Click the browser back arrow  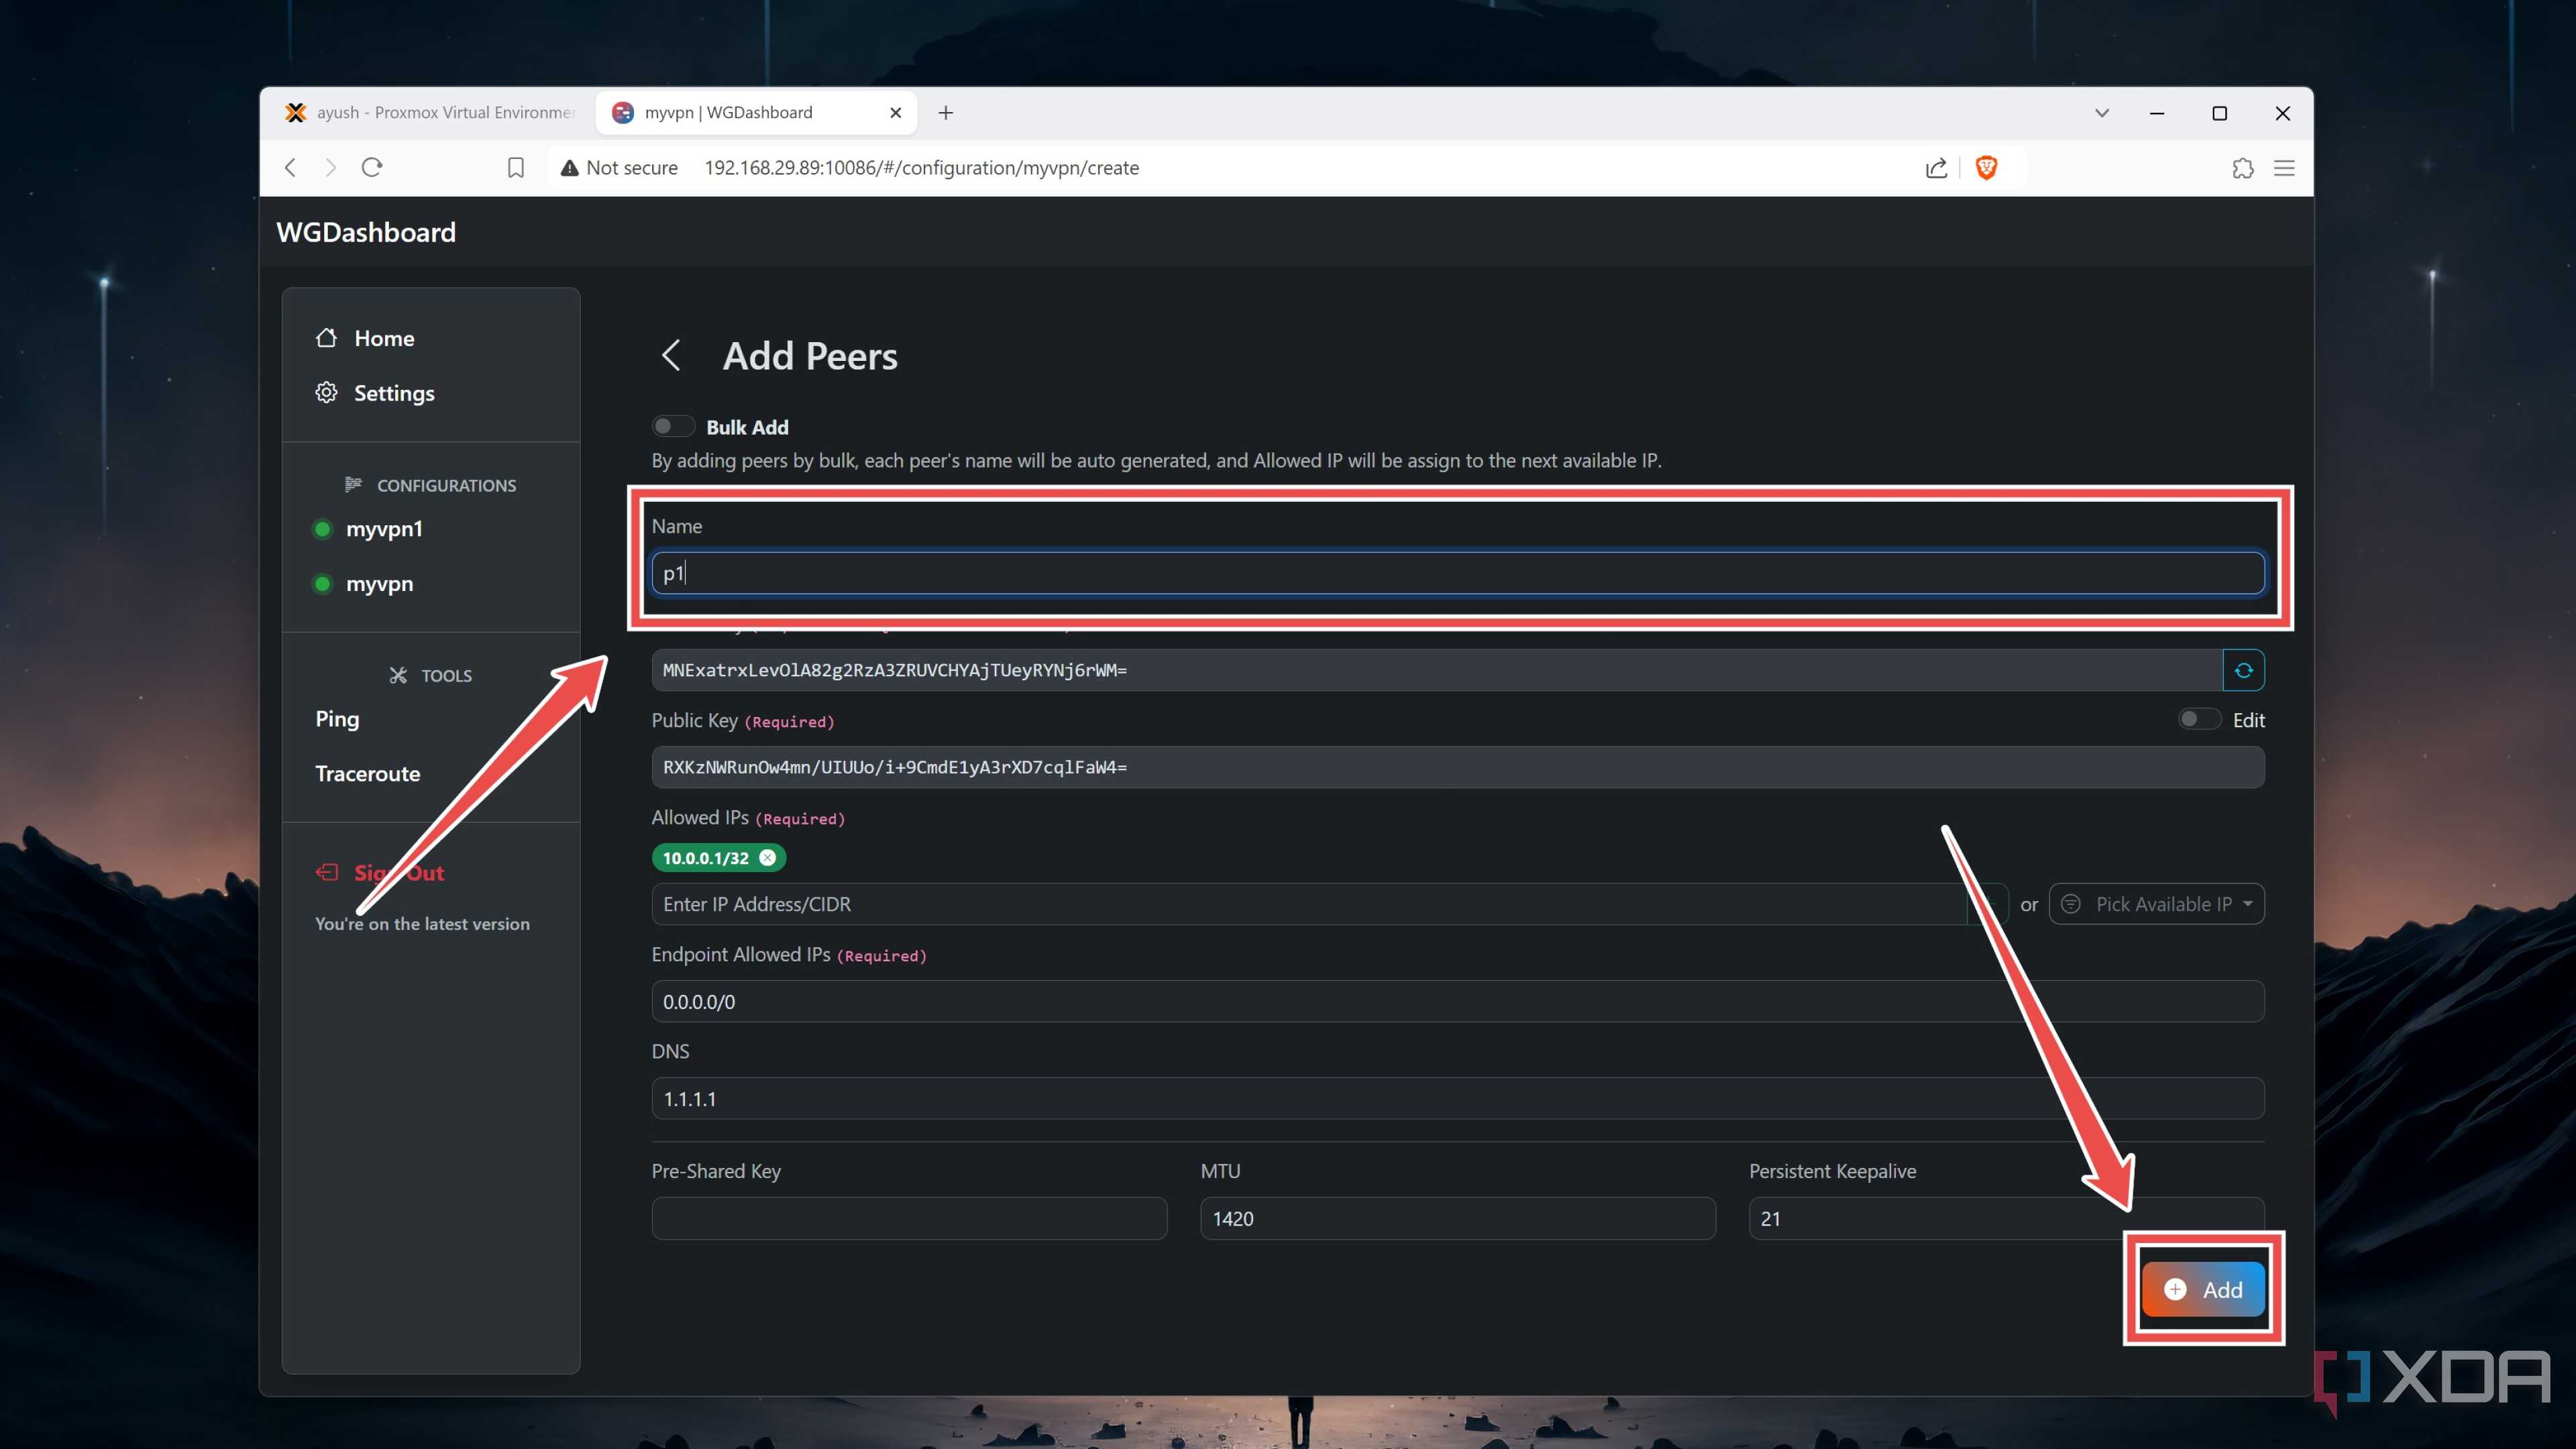[x=291, y=167]
